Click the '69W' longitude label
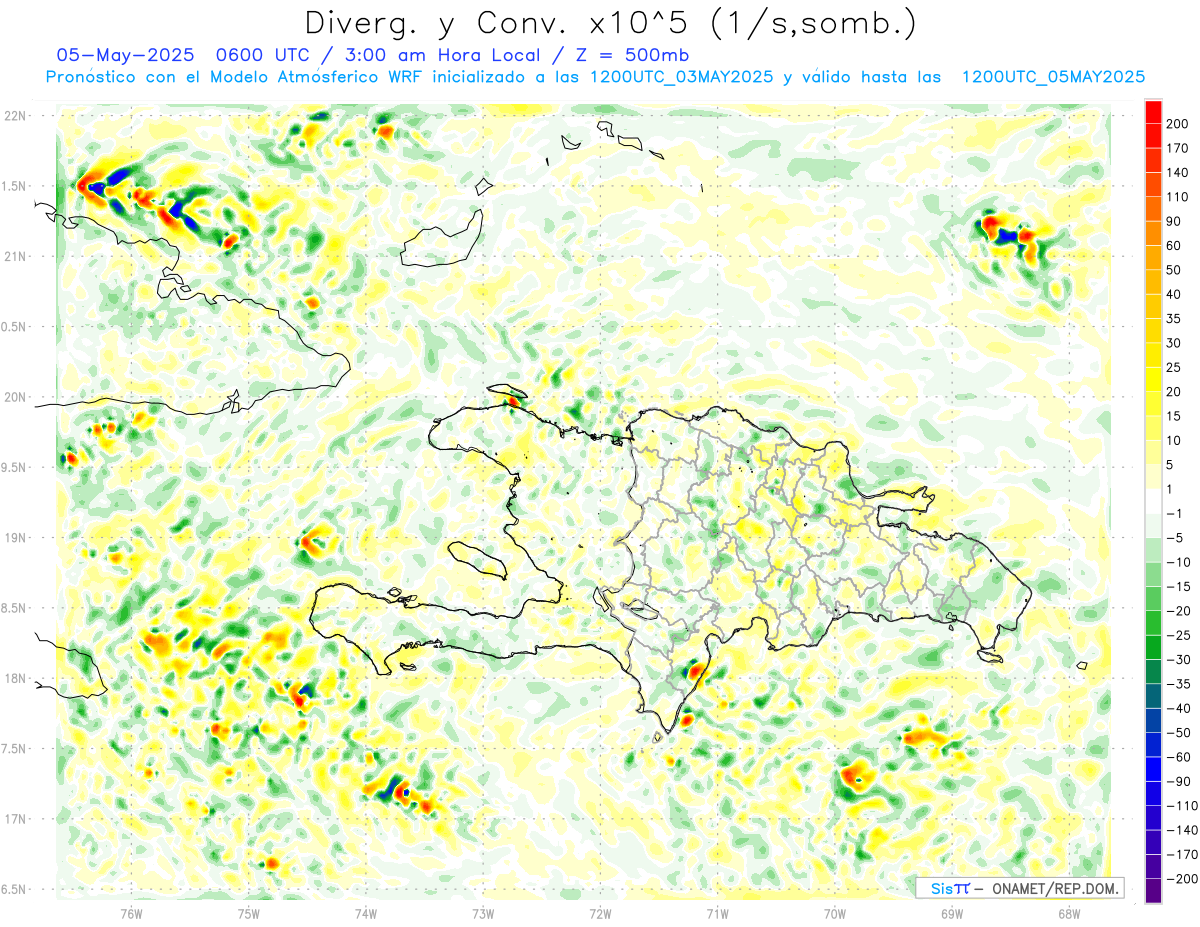1200x927 pixels. (952, 913)
